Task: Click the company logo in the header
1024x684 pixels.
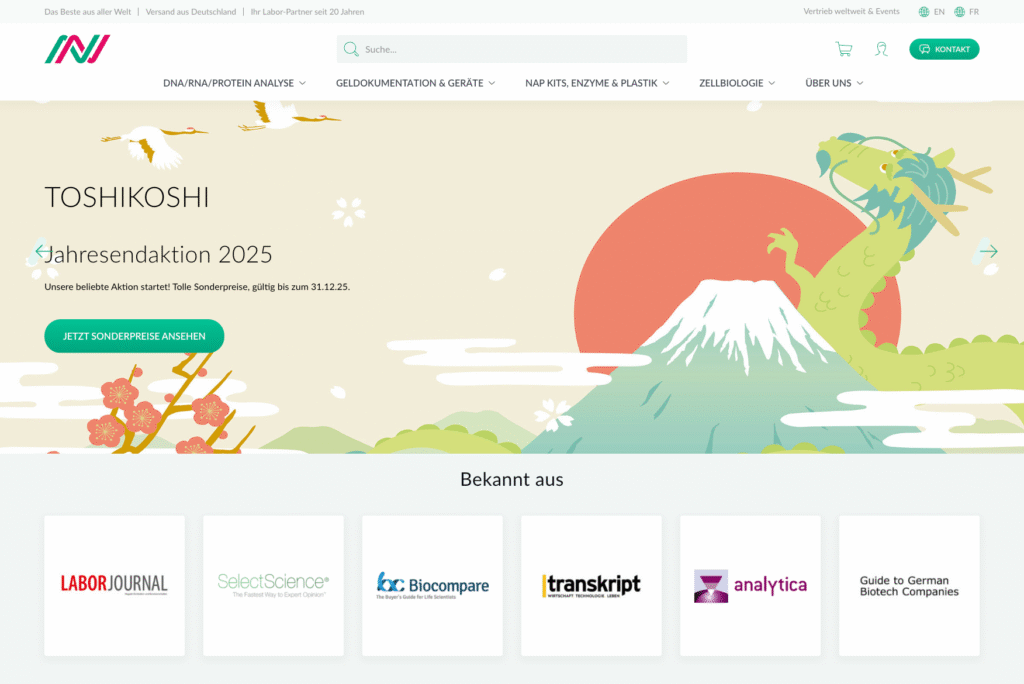Action: (77, 49)
